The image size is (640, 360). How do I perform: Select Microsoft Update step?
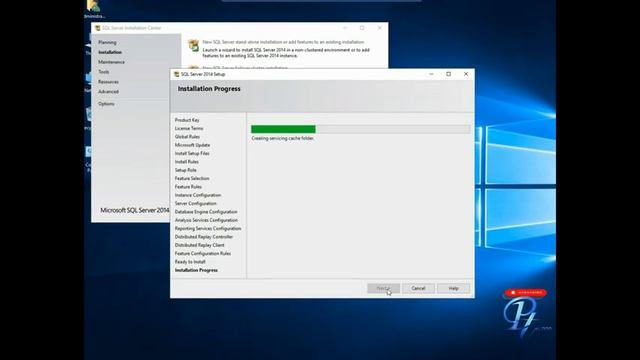tap(192, 145)
